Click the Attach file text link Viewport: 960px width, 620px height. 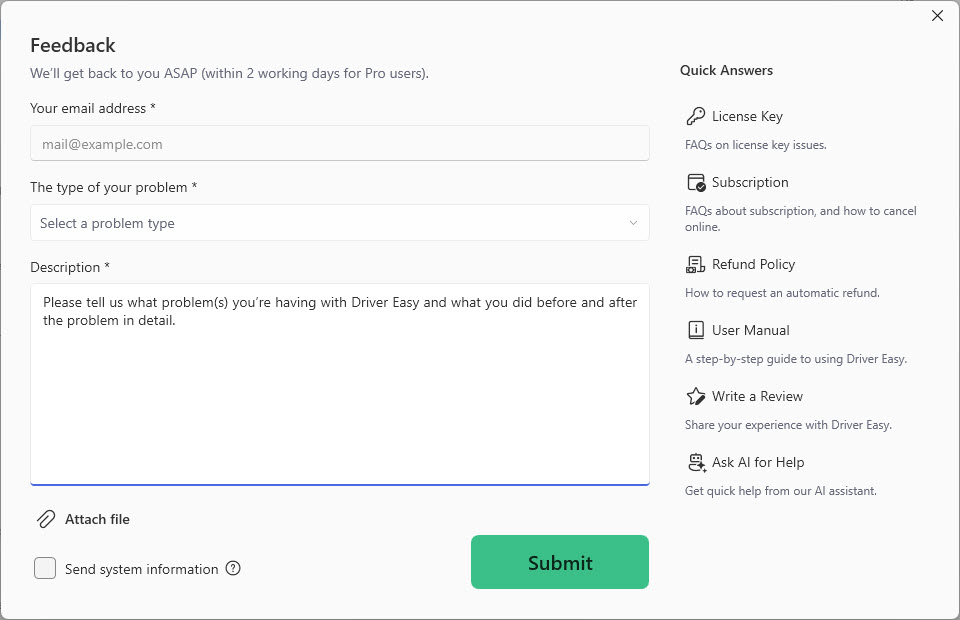click(x=97, y=519)
